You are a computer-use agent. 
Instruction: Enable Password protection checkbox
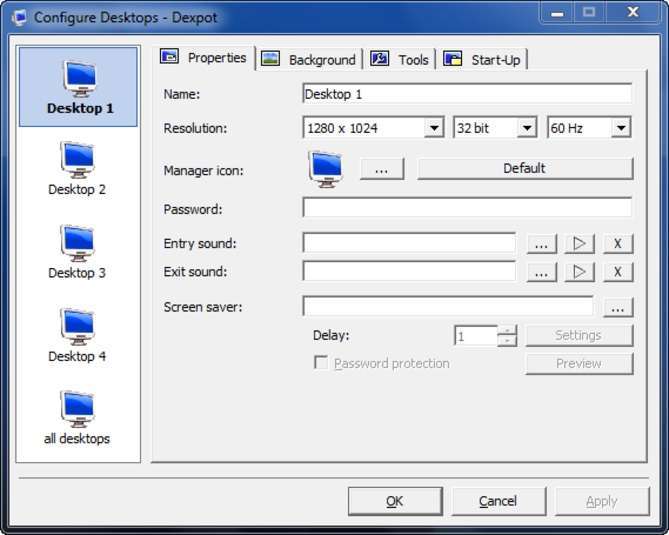point(321,363)
